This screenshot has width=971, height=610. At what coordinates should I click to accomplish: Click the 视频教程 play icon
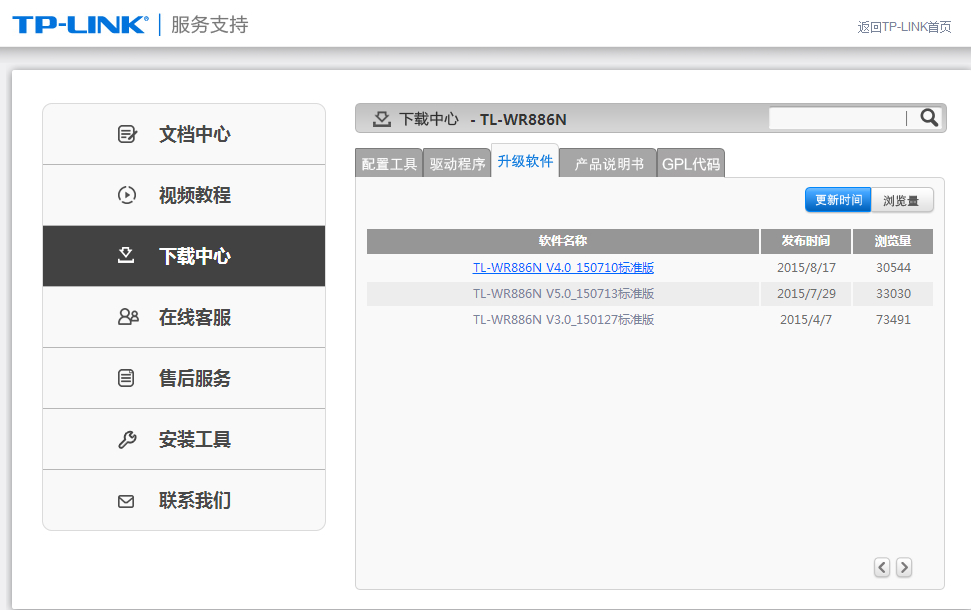coord(127,195)
